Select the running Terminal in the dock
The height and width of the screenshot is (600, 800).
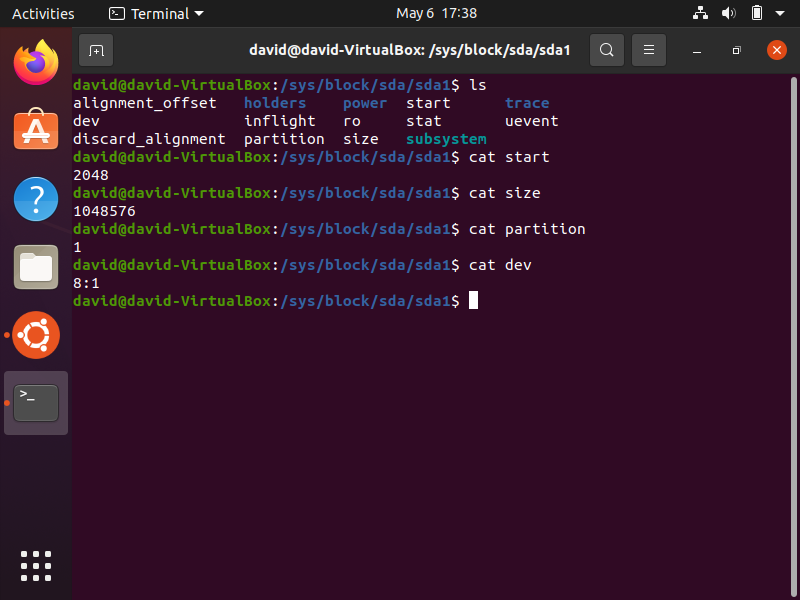pyautogui.click(x=35, y=402)
